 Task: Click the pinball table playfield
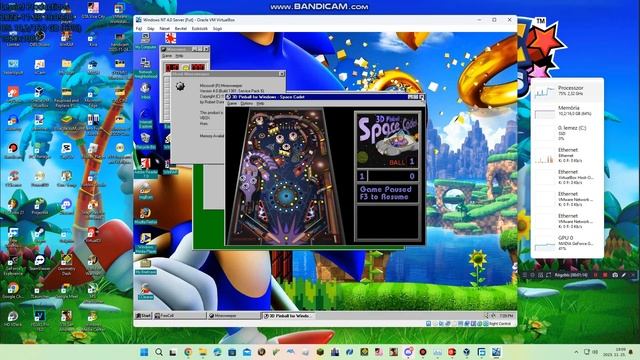(287, 176)
